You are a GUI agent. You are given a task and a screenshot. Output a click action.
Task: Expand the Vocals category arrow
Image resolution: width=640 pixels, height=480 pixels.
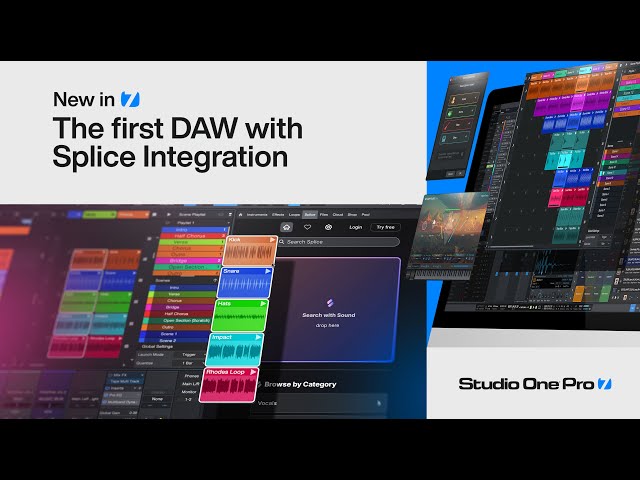(379, 403)
